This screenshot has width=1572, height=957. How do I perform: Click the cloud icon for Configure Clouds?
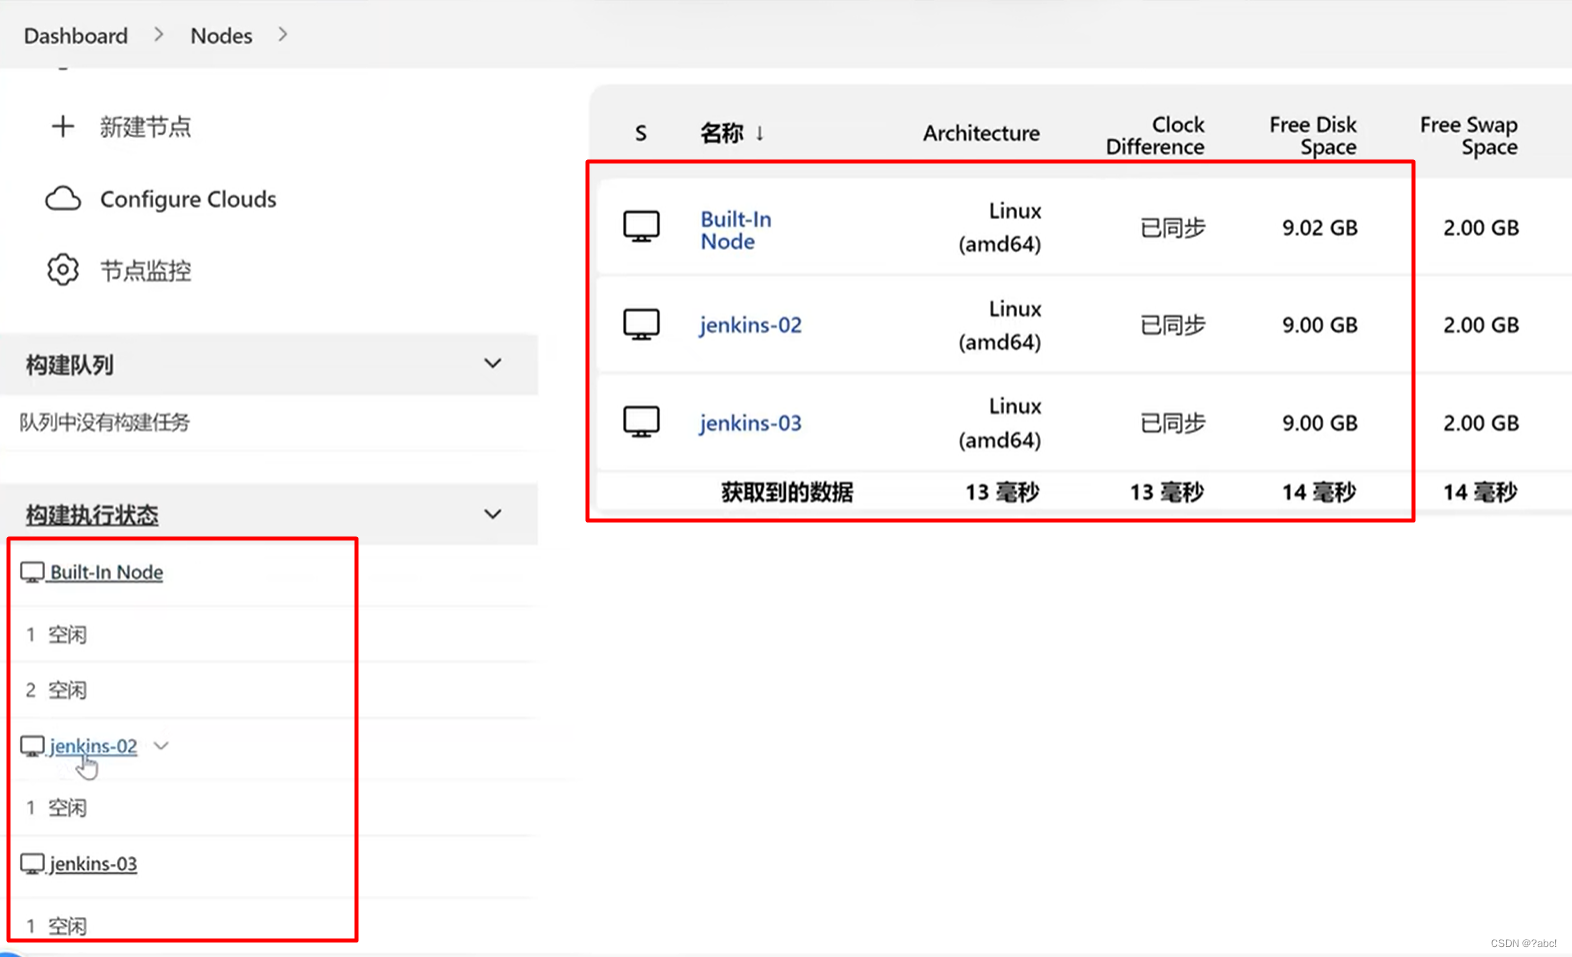coord(63,198)
